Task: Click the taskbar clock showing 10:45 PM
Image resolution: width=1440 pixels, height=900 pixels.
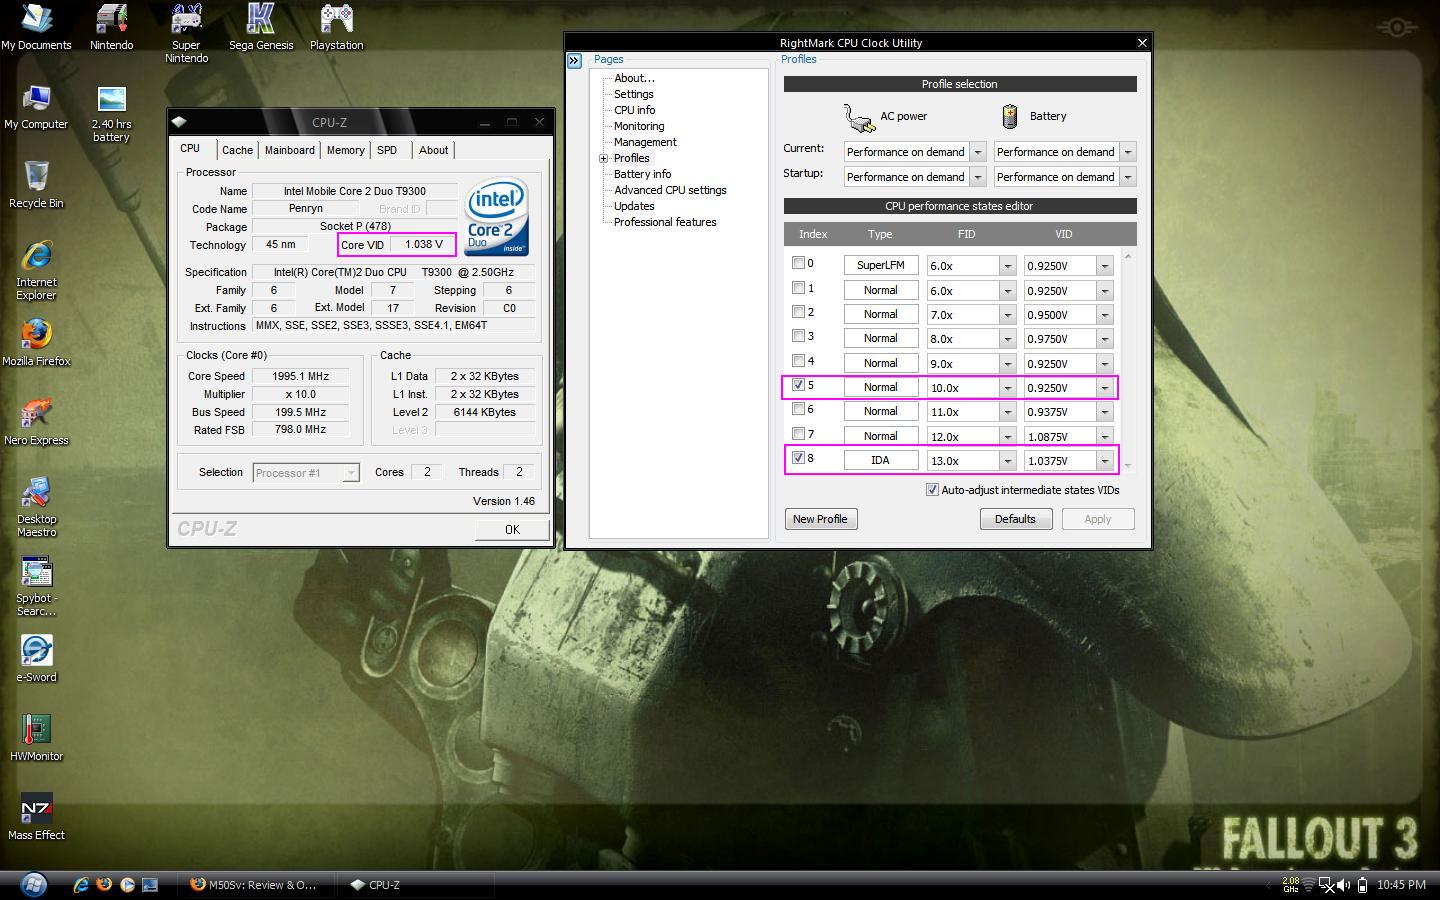Action: coord(1401,885)
